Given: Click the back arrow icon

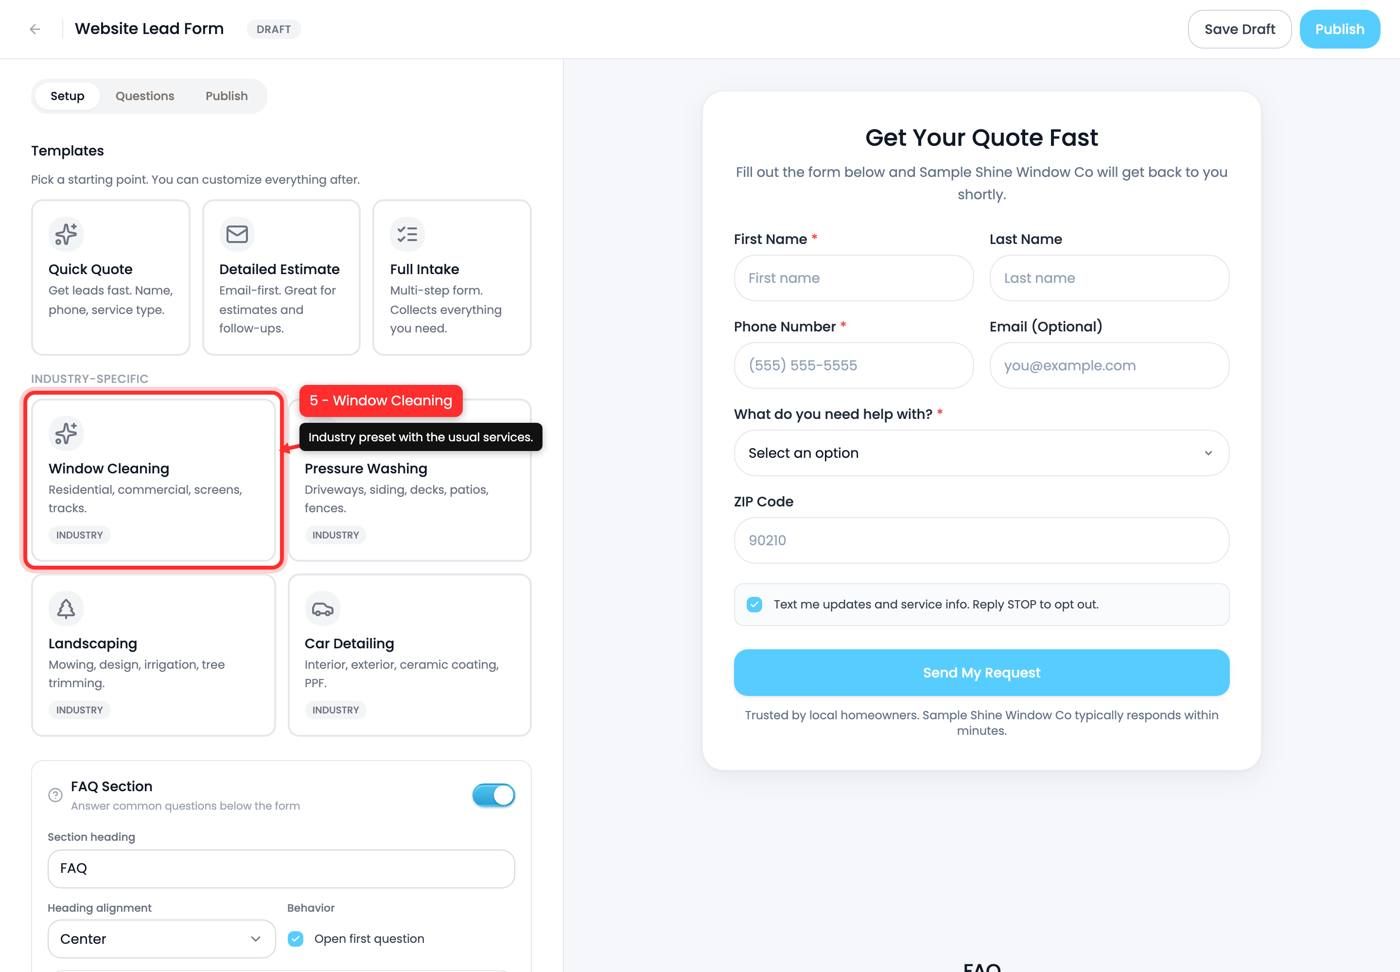Looking at the screenshot, I should pyautogui.click(x=35, y=29).
